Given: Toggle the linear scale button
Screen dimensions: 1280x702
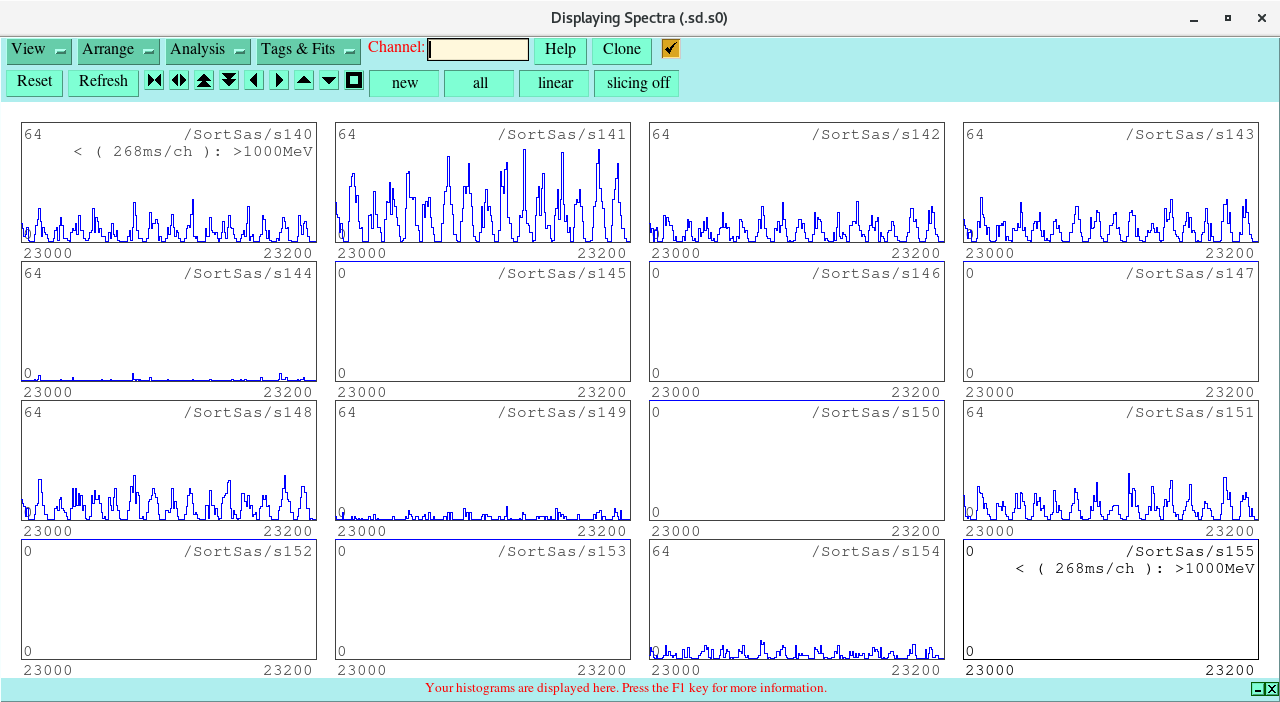Looking at the screenshot, I should [554, 83].
